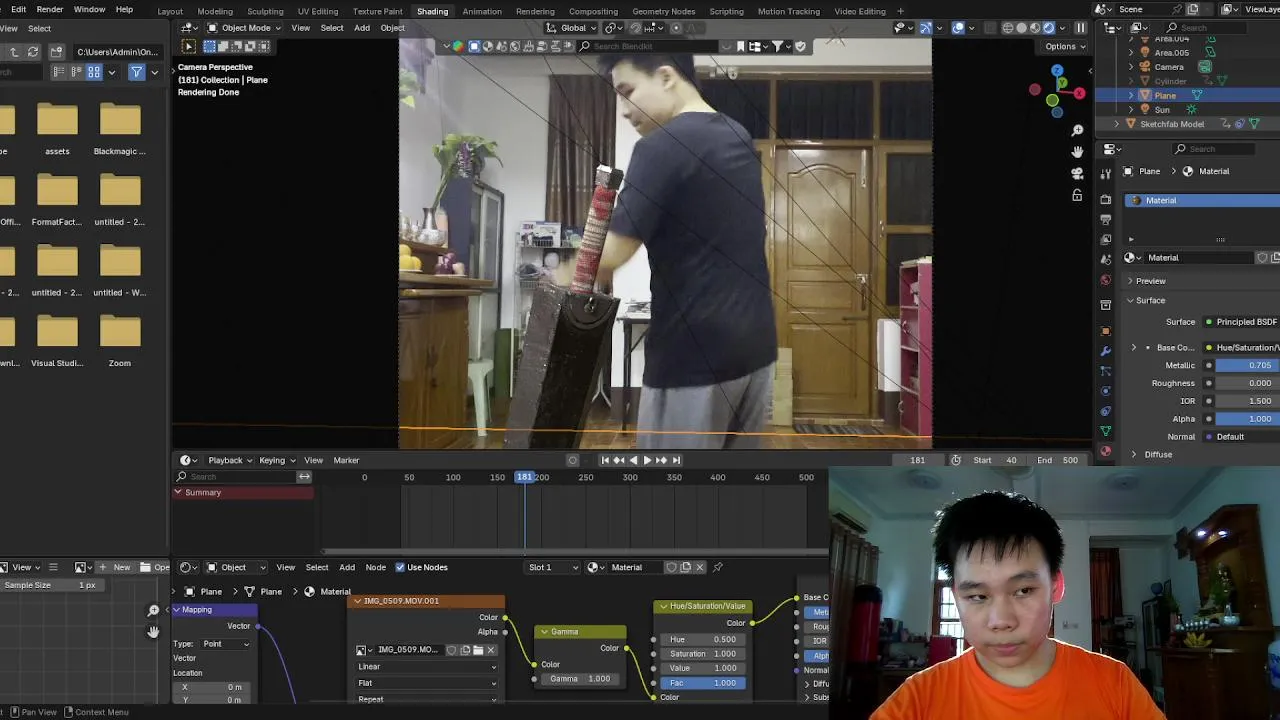
Task: Switch to the Compositing workspace tab
Action: pos(593,11)
